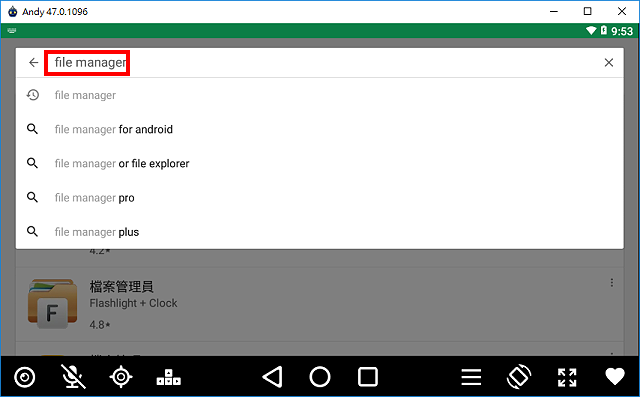This screenshot has height=397, width=640.
Task: Open overflow menu for Flashlight + Clock app
Action: [611, 283]
